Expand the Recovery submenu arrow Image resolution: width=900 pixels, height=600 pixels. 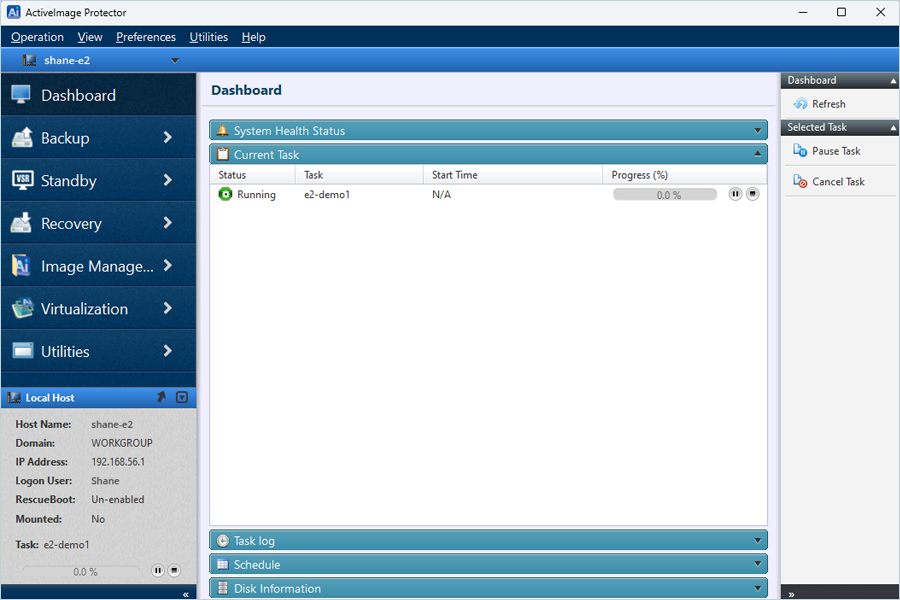[167, 222]
